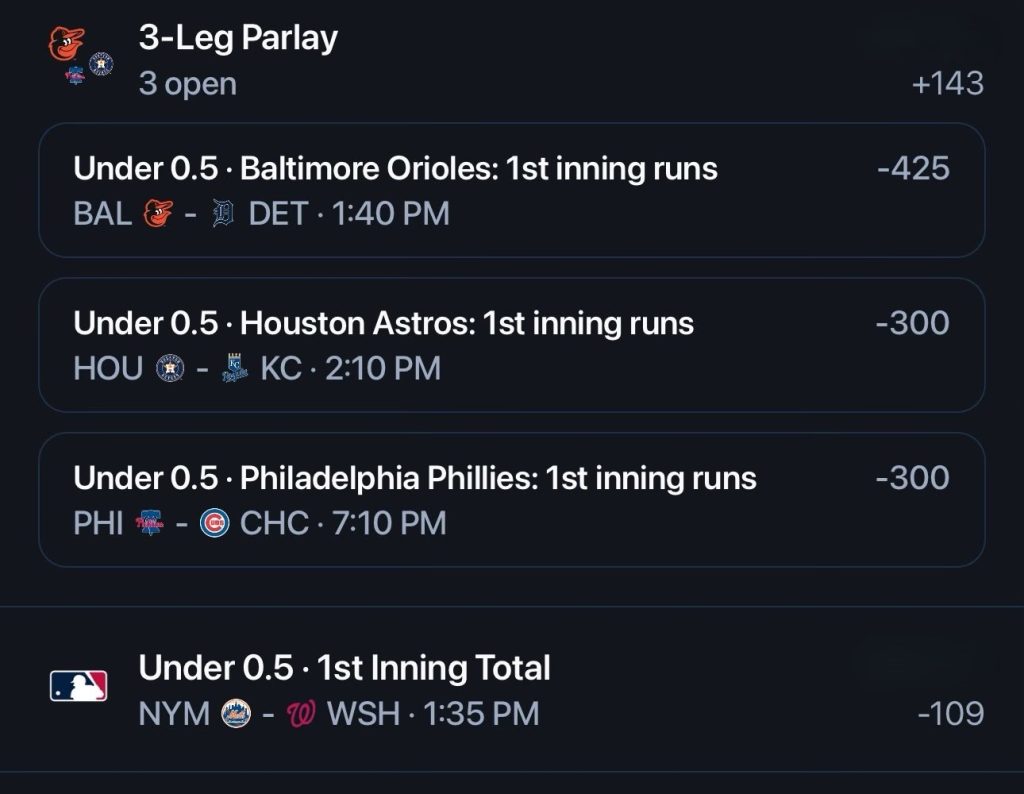
Task: Click the Tigers icon next to DET
Action: 223,214
